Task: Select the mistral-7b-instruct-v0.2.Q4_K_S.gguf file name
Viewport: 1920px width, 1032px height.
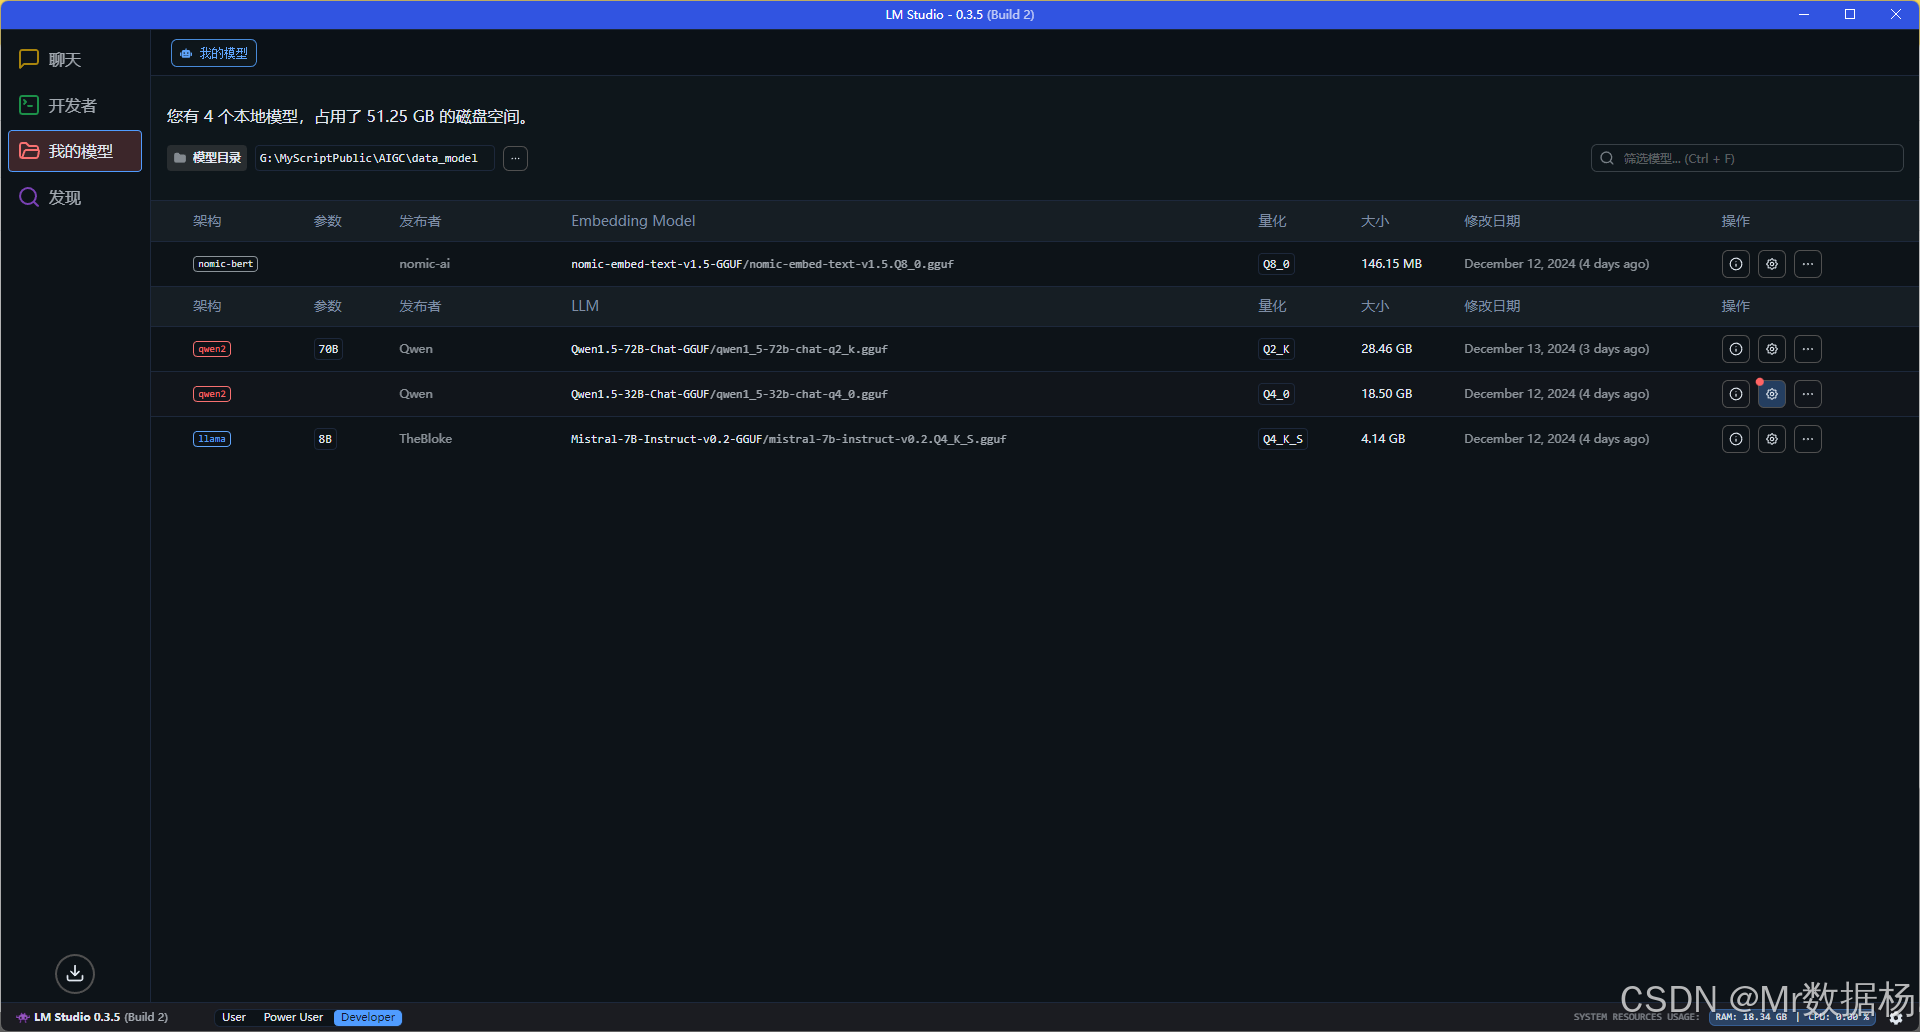Action: [x=887, y=439]
